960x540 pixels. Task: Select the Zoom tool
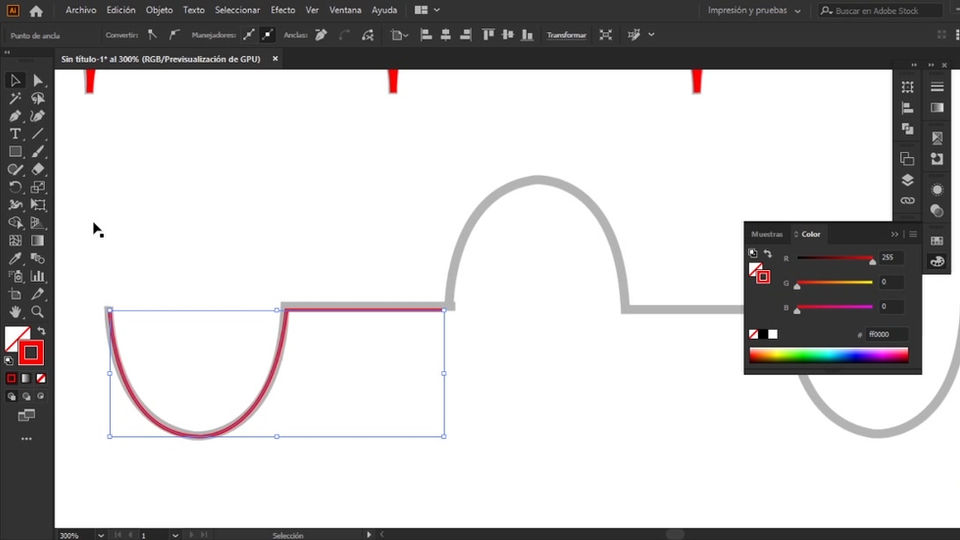[x=38, y=312]
